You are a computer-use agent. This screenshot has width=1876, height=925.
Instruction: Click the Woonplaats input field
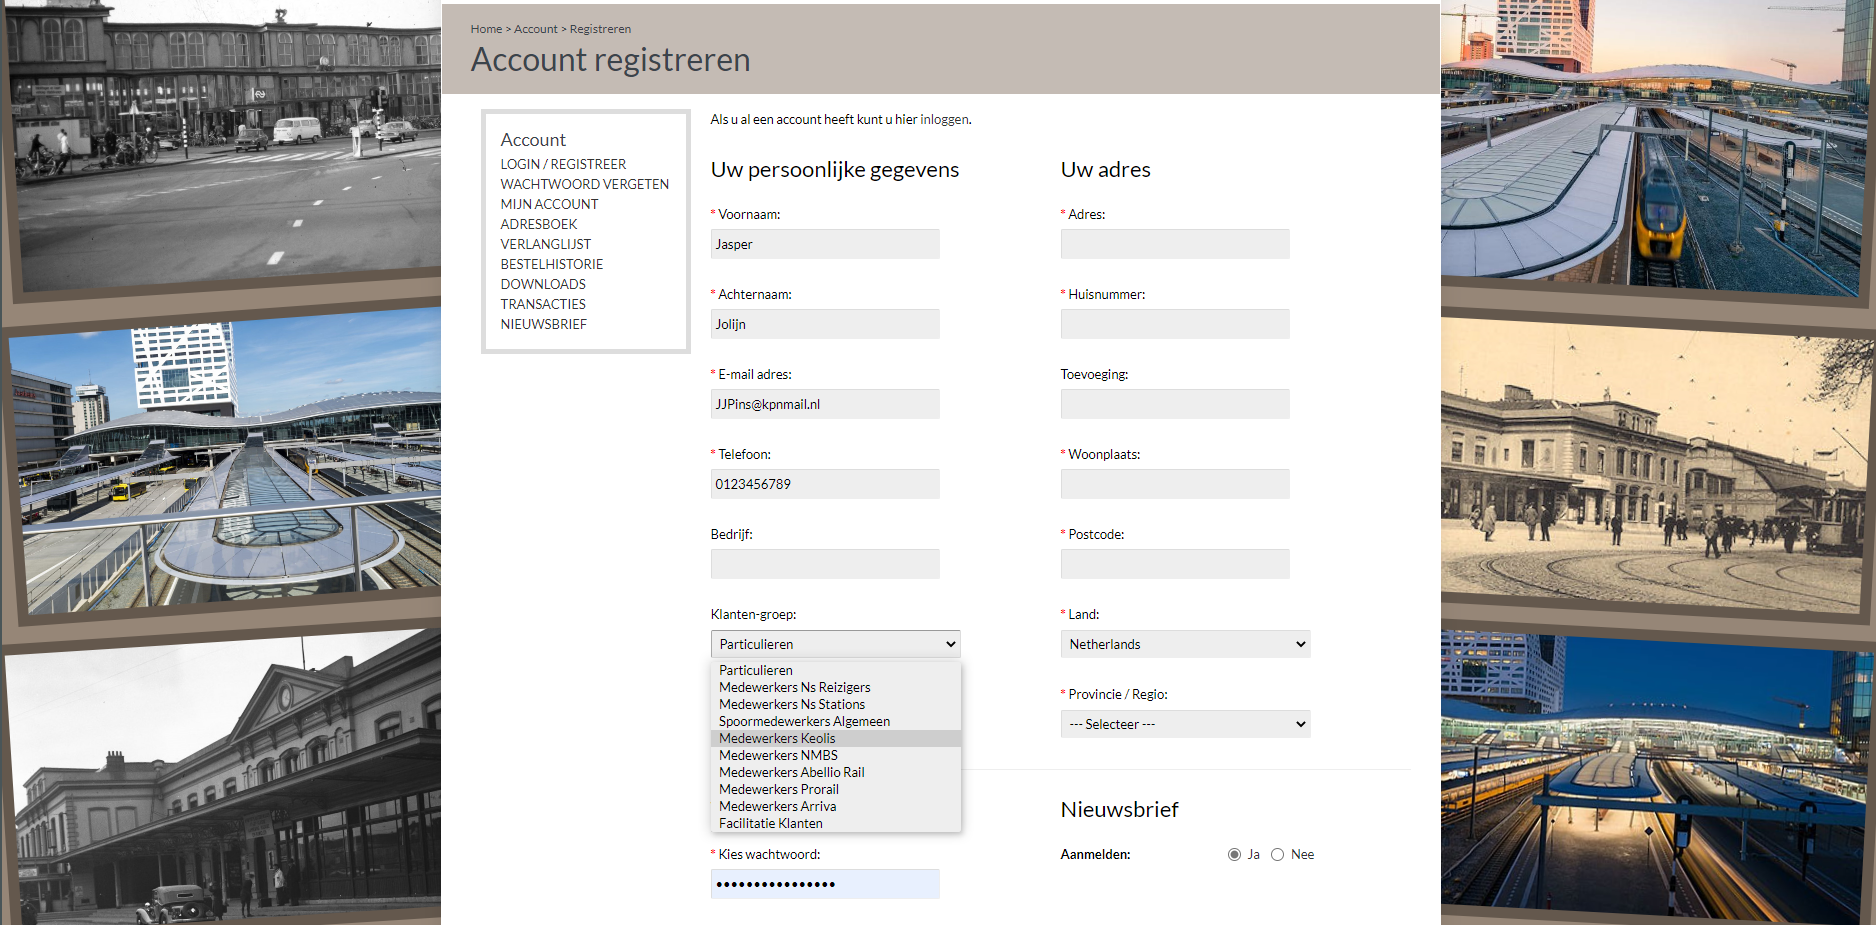tap(1175, 484)
